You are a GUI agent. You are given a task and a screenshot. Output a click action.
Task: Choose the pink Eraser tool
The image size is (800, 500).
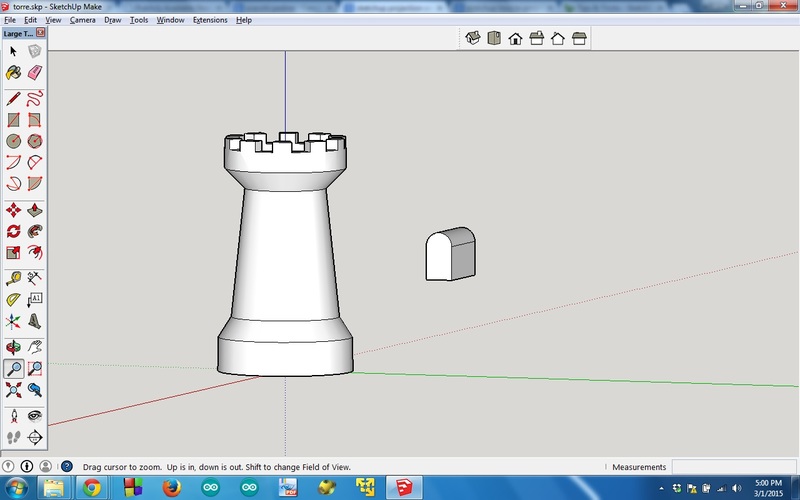pos(34,72)
